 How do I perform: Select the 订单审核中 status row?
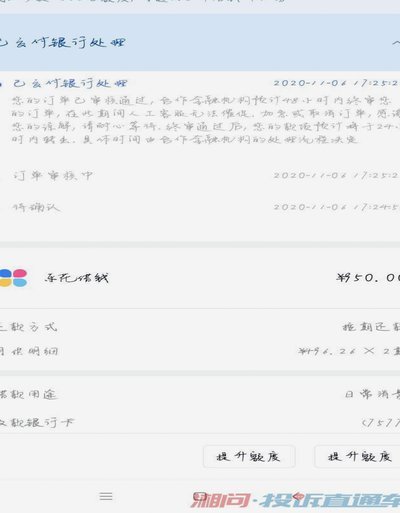tap(200, 175)
